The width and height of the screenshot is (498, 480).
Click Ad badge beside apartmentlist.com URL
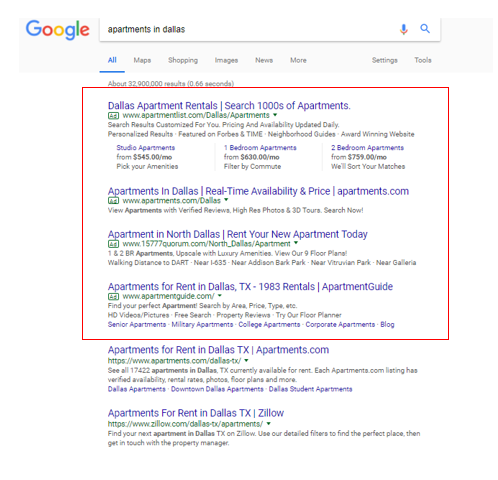coord(113,116)
